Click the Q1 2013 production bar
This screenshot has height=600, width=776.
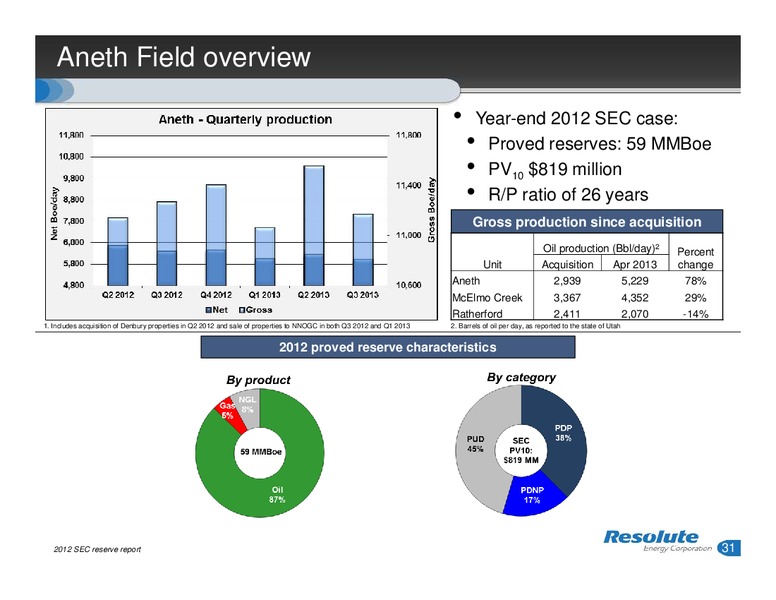pos(265,256)
